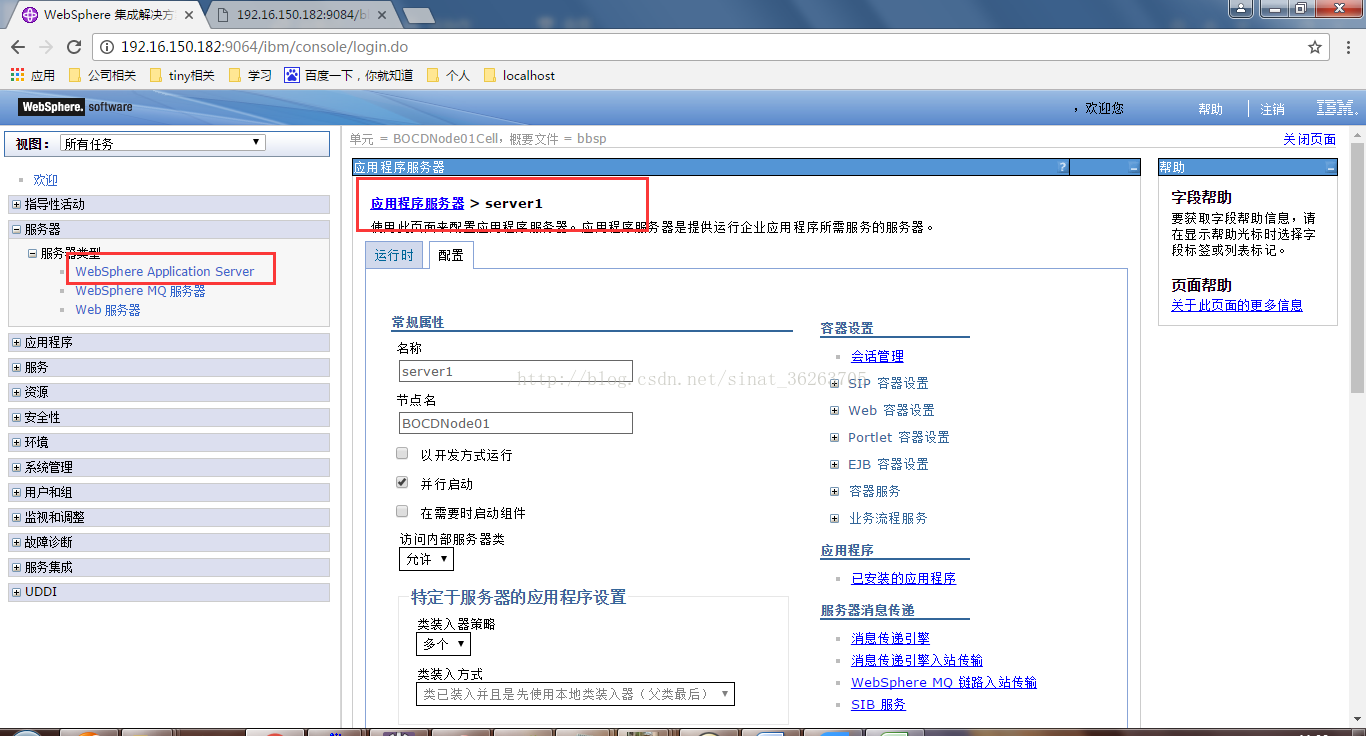The height and width of the screenshot is (736, 1366).
Task: Expand 容器服务 section
Action: coord(835,491)
